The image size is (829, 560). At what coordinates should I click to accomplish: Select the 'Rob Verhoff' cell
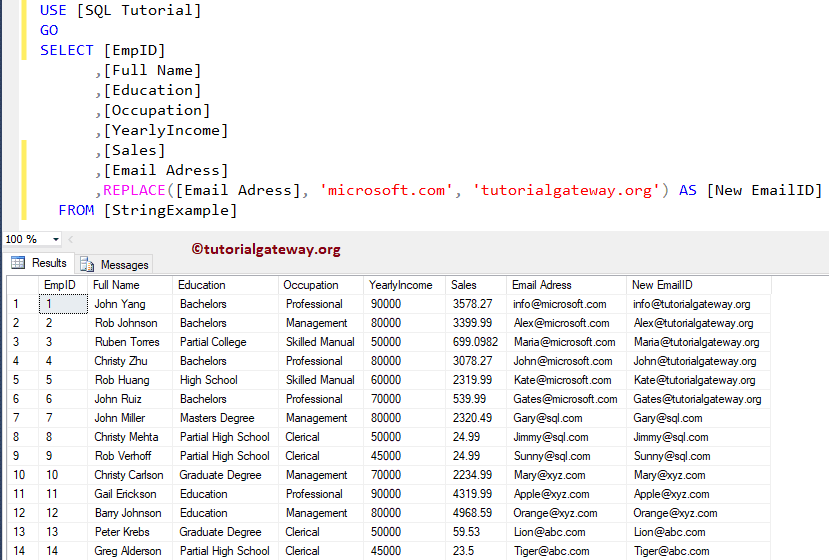click(x=130, y=456)
